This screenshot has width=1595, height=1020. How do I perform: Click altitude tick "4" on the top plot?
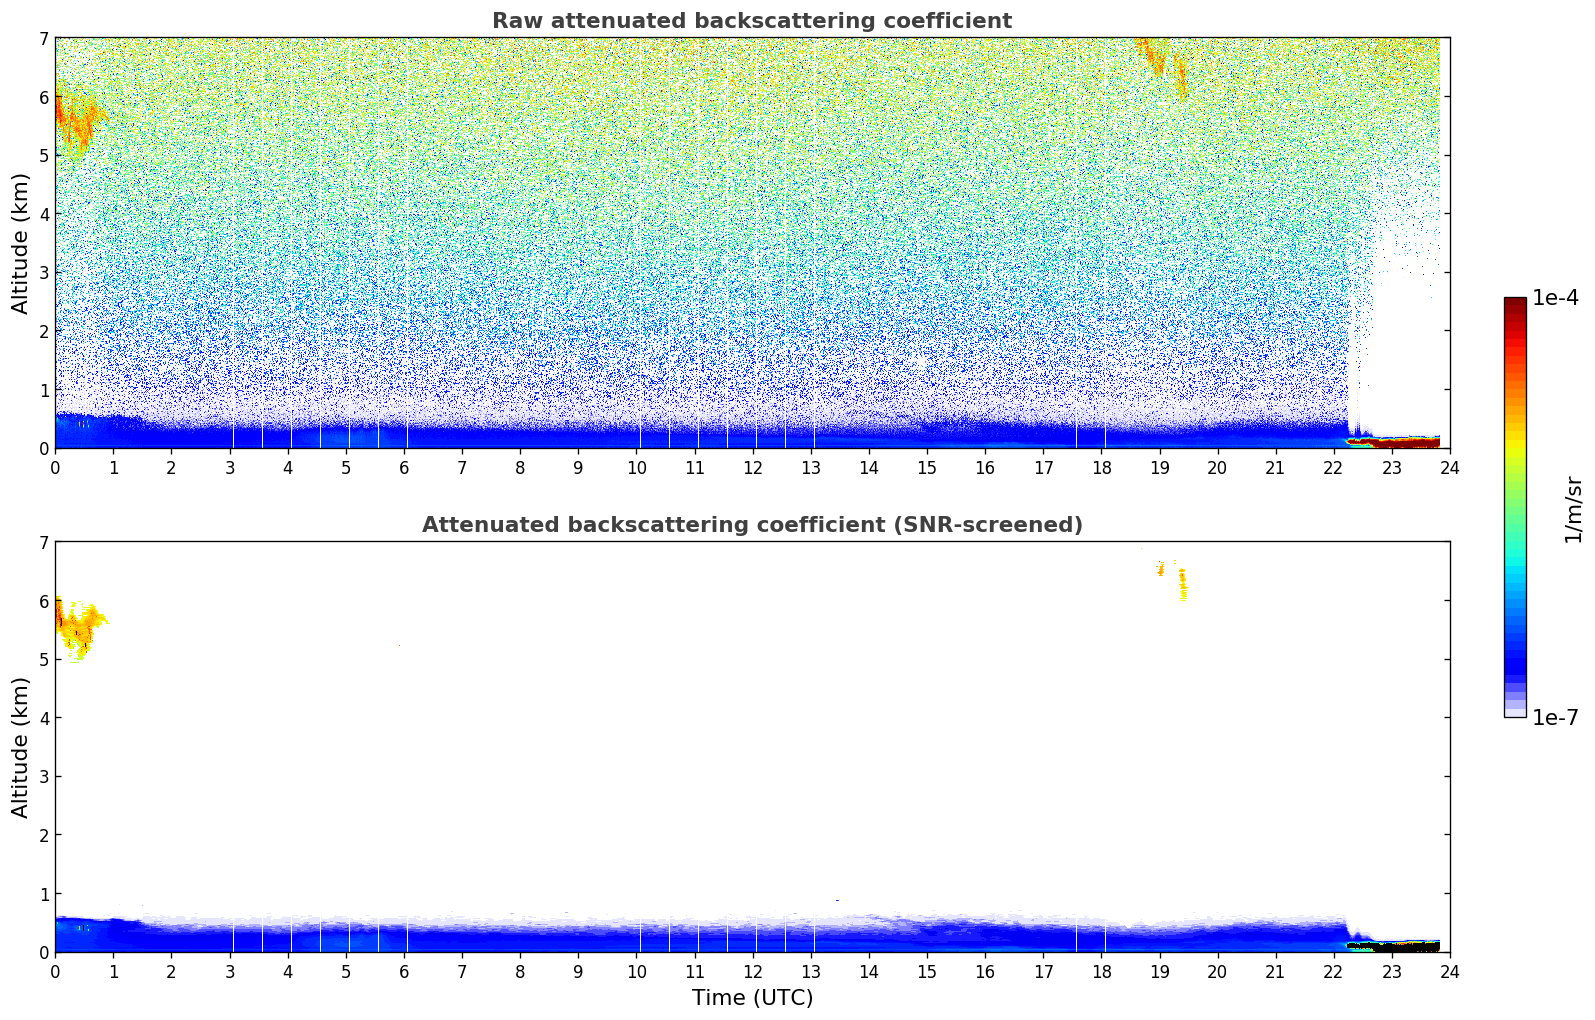click(x=43, y=214)
